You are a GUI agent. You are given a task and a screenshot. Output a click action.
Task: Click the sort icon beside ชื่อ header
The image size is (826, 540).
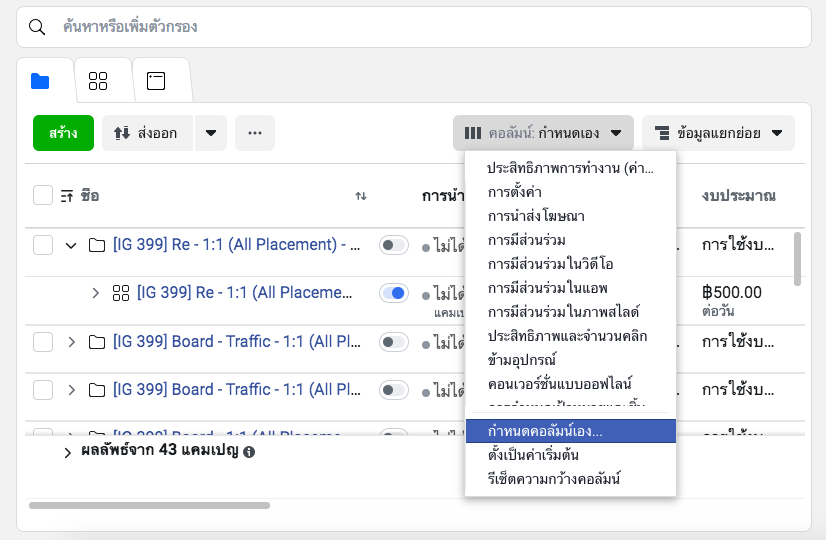67,196
